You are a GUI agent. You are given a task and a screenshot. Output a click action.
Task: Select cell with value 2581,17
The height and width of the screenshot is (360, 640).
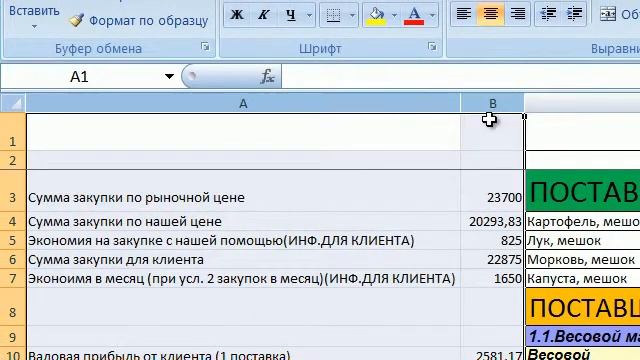493,354
